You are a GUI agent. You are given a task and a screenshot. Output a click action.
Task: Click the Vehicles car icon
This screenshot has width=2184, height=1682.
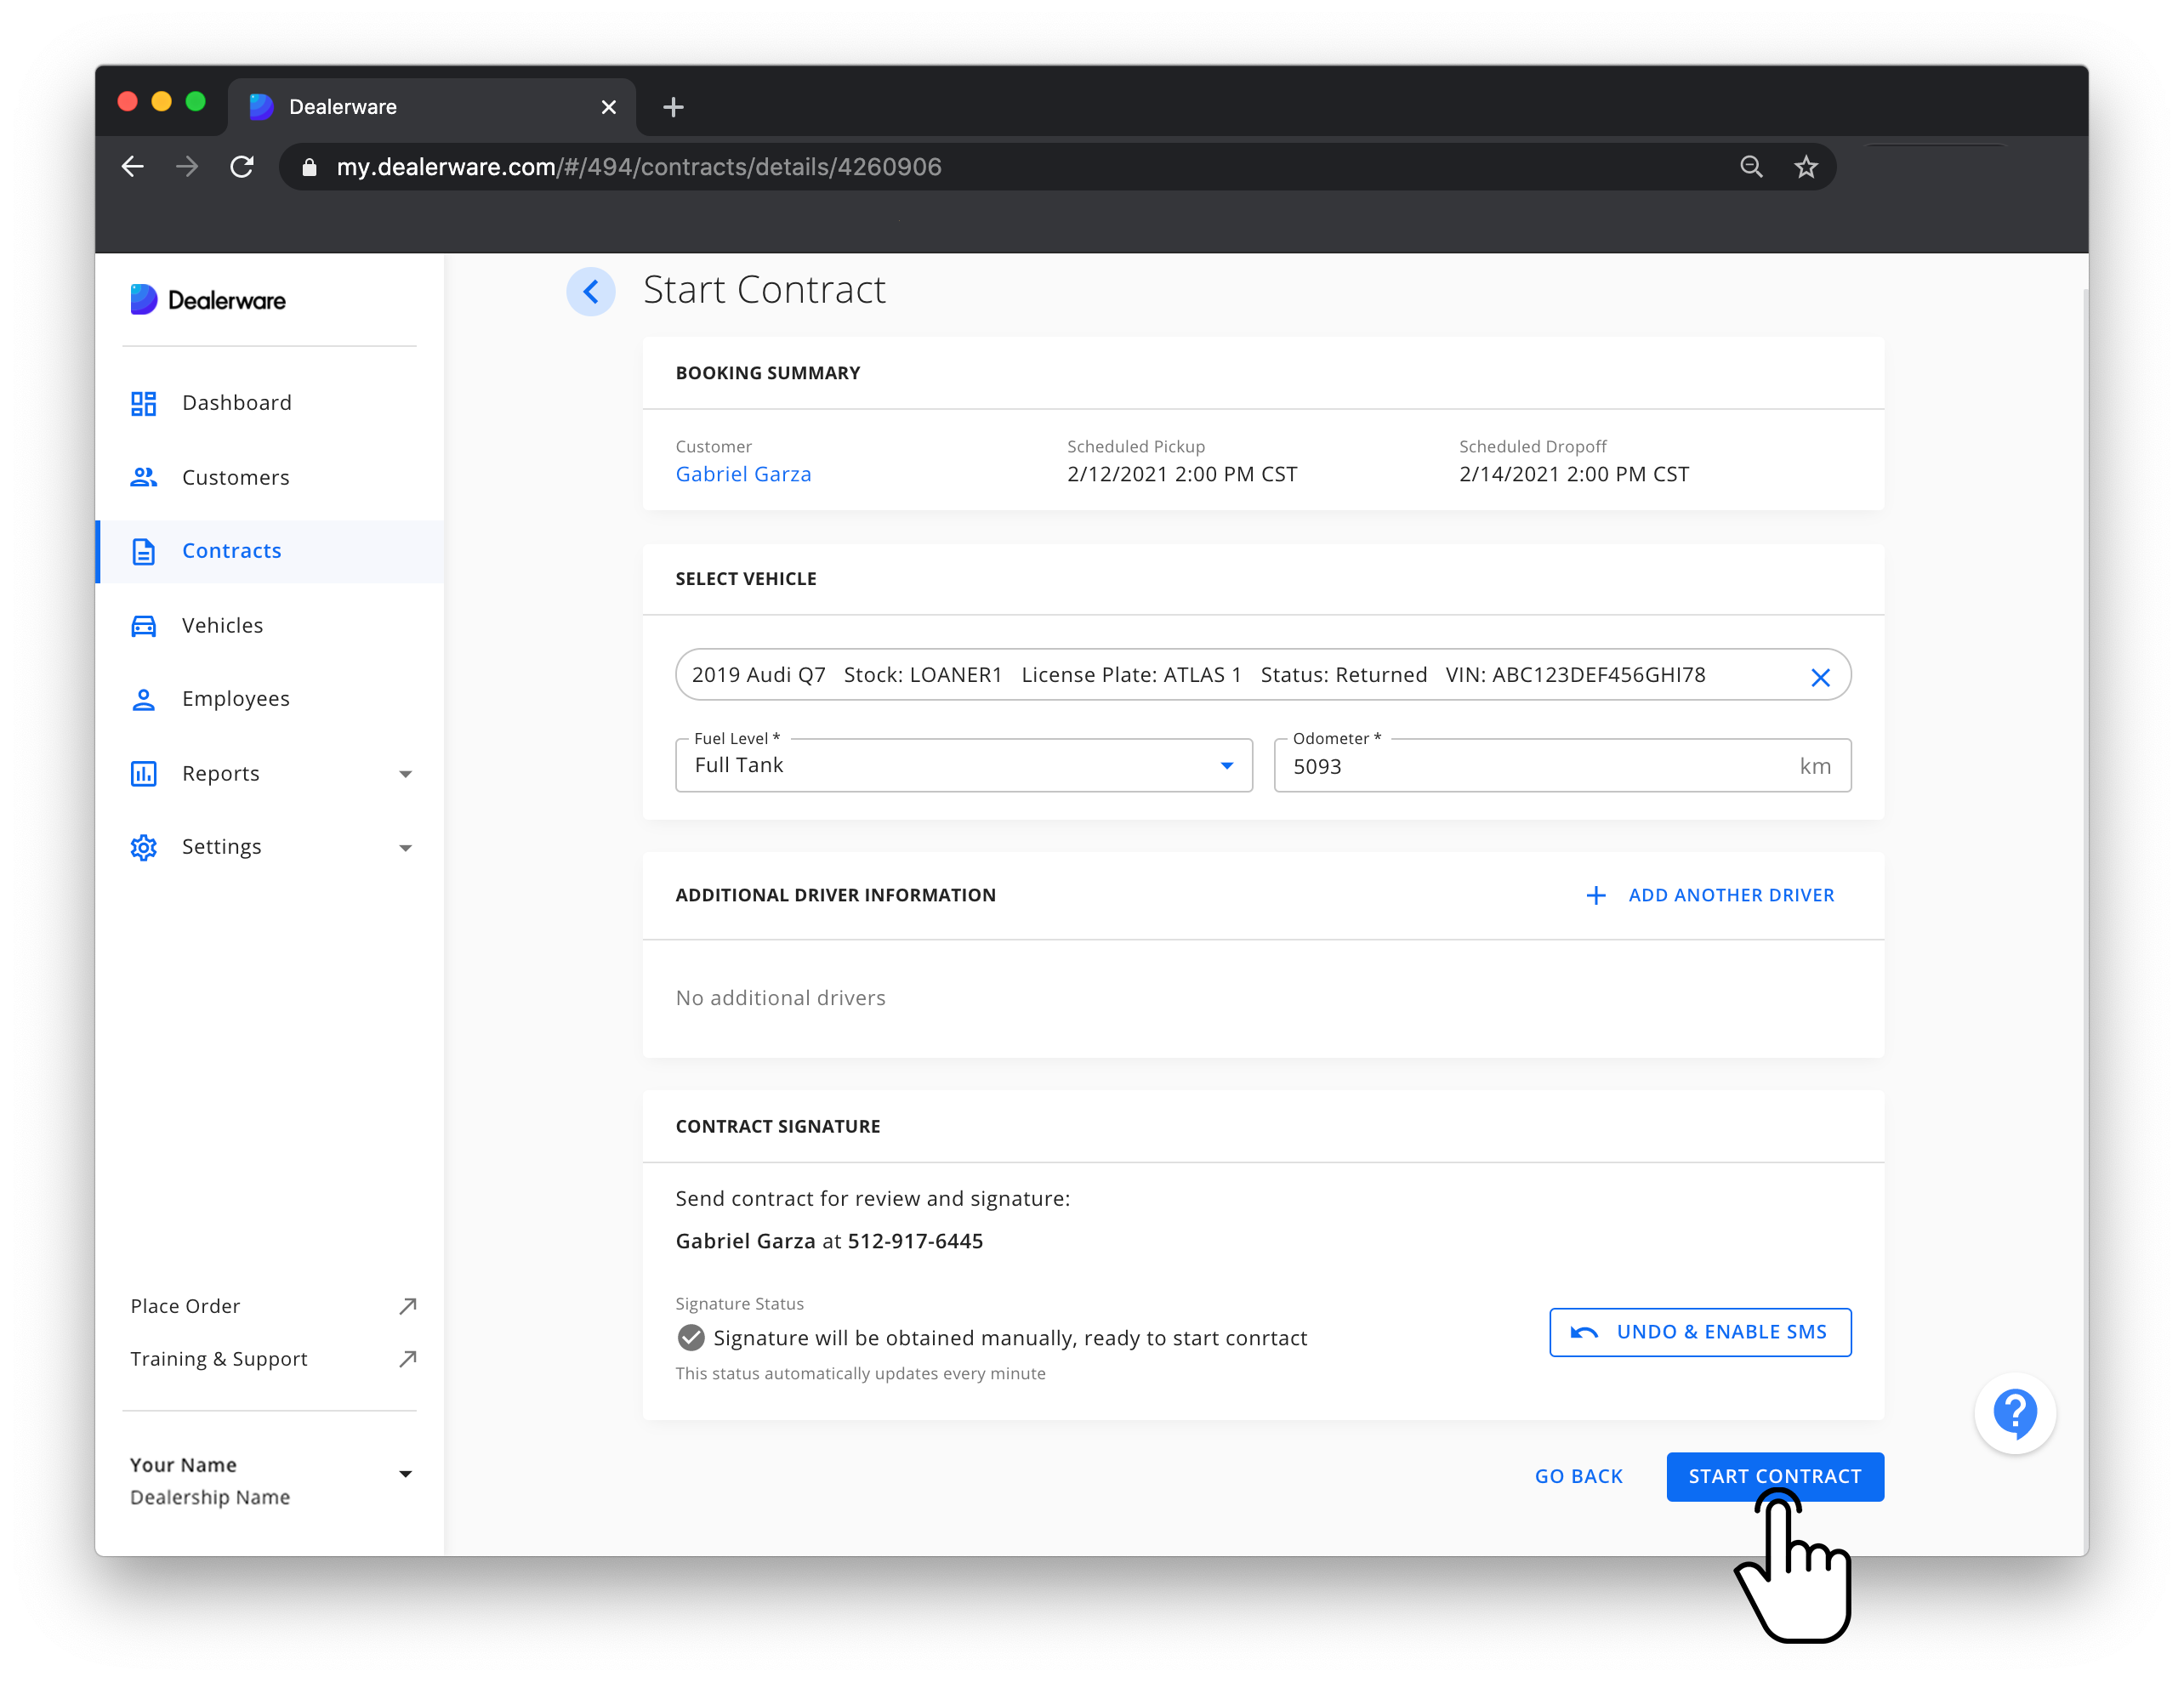point(143,626)
